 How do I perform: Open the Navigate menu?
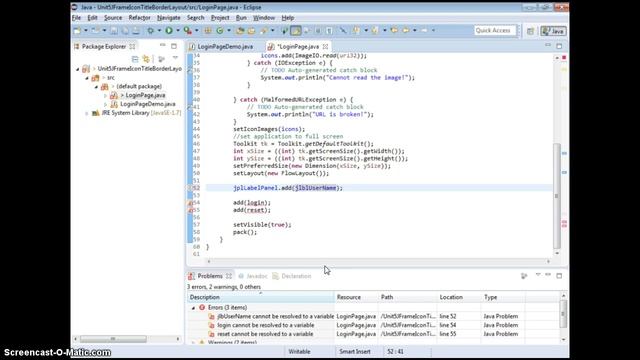[169, 18]
